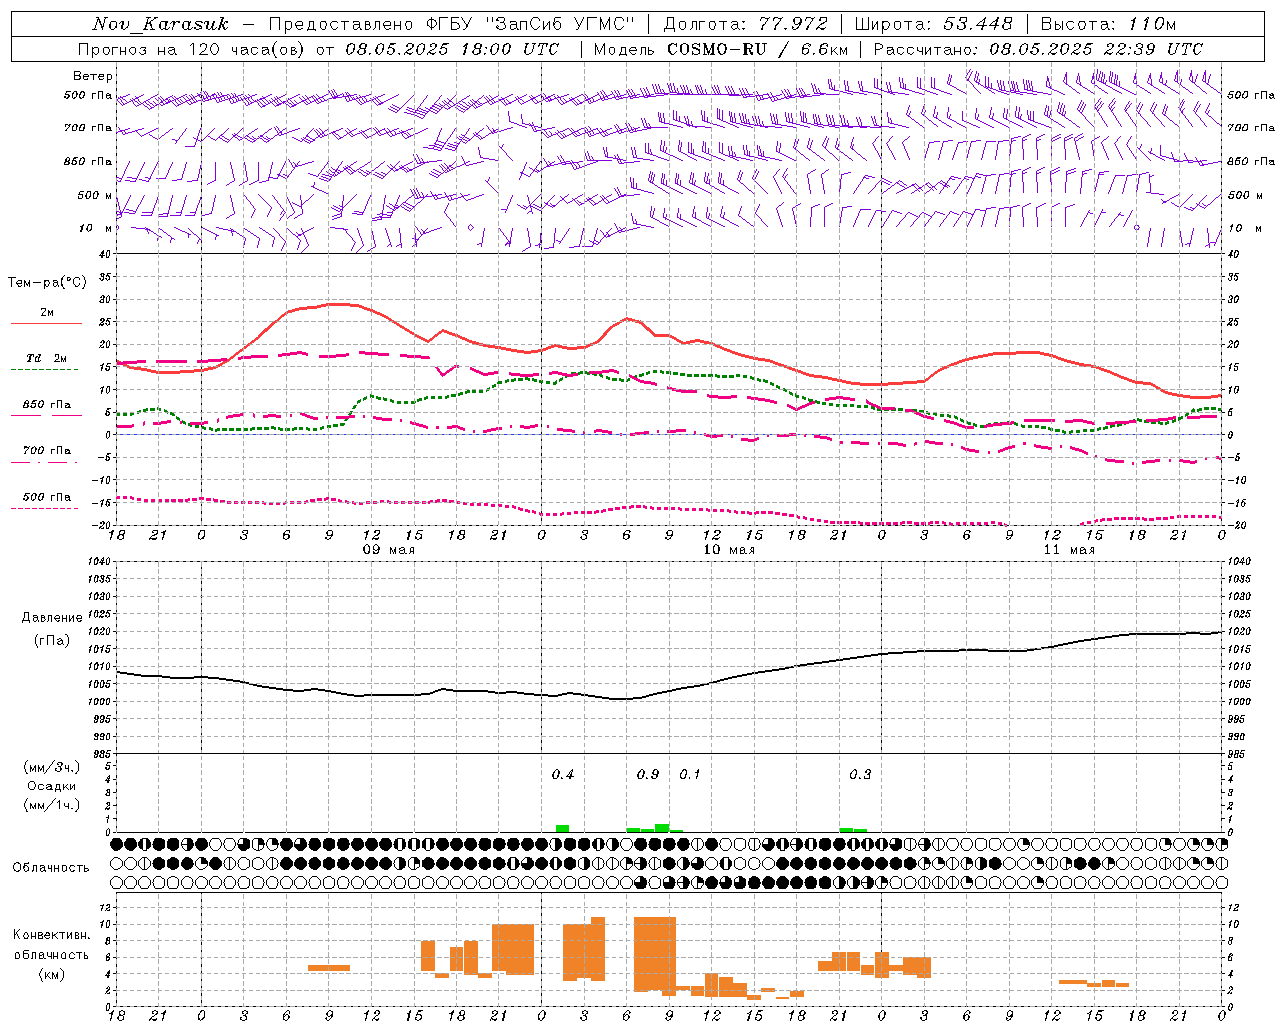Click the "700 гПа" wind level label at left
The height and width of the screenshot is (1024, 1280).
pyautogui.click(x=88, y=128)
